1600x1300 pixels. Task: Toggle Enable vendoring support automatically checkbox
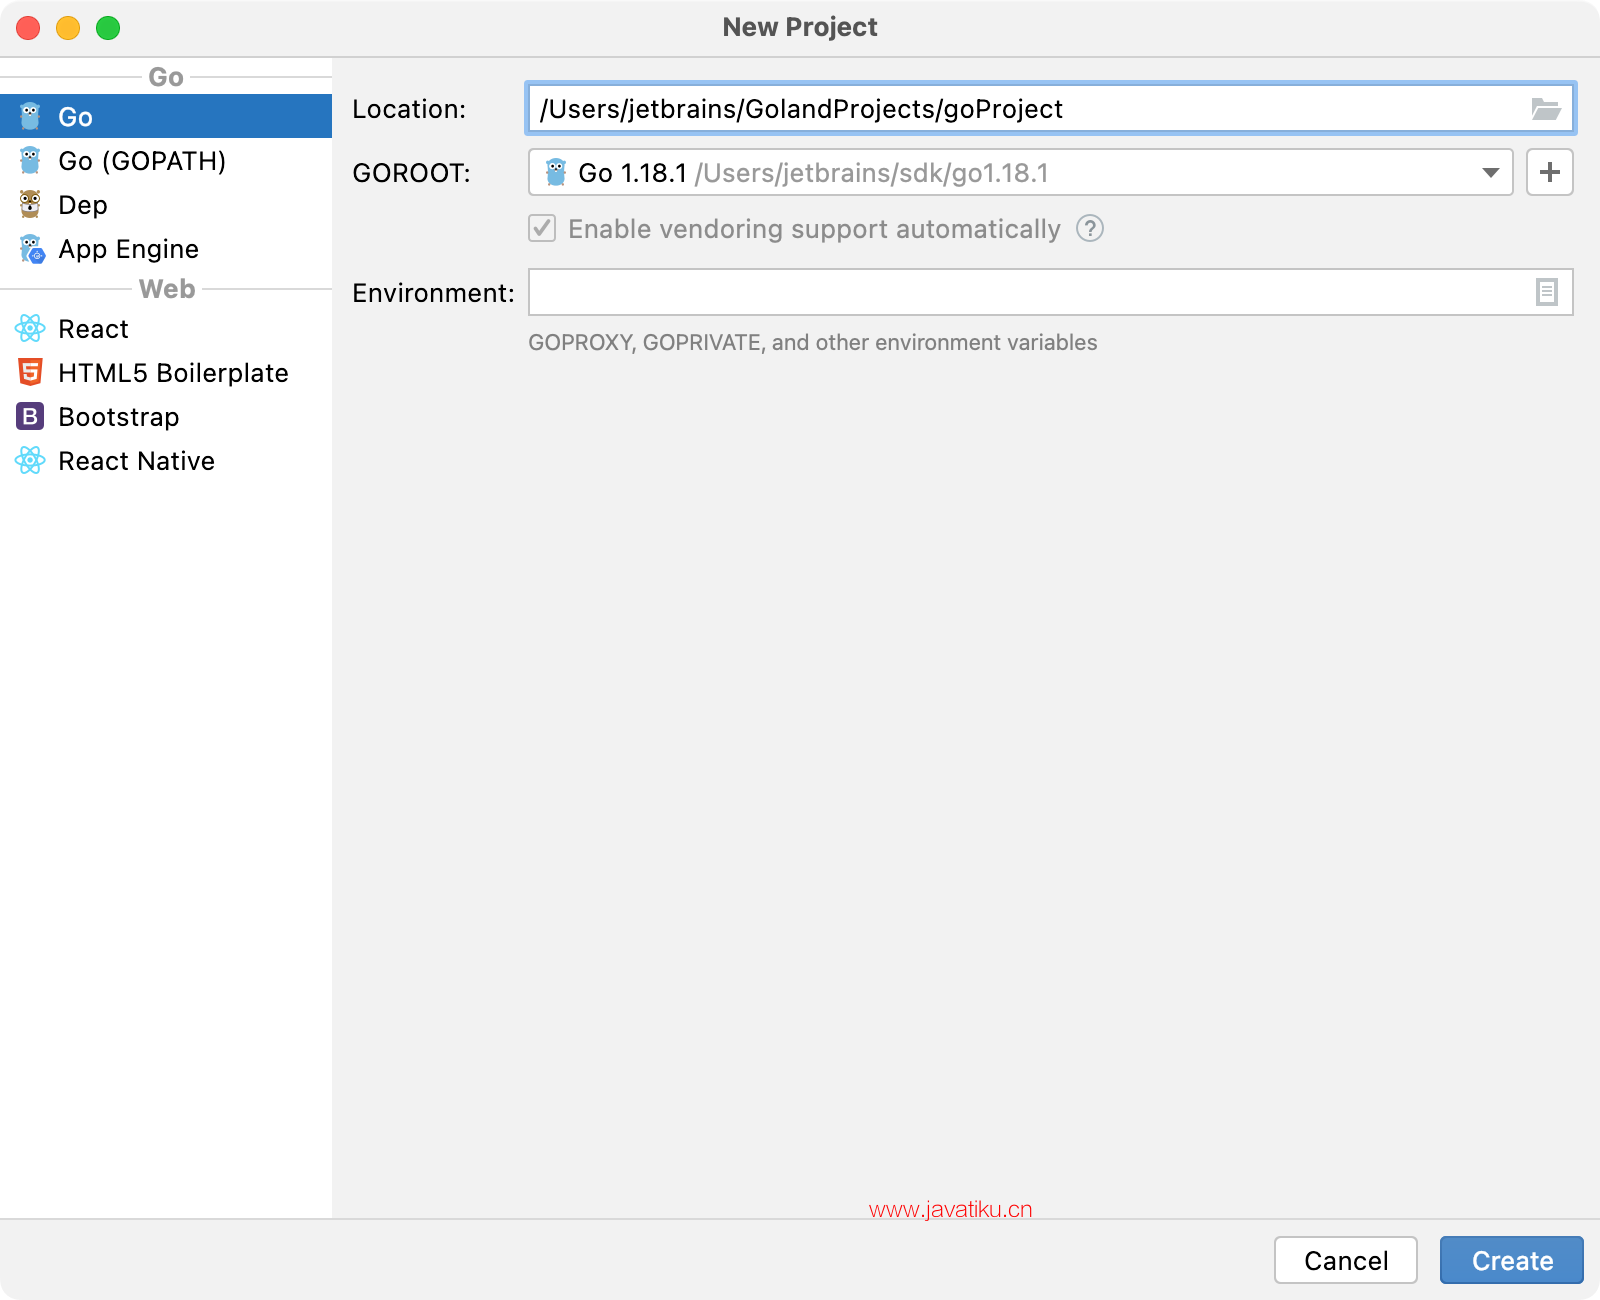pyautogui.click(x=542, y=229)
